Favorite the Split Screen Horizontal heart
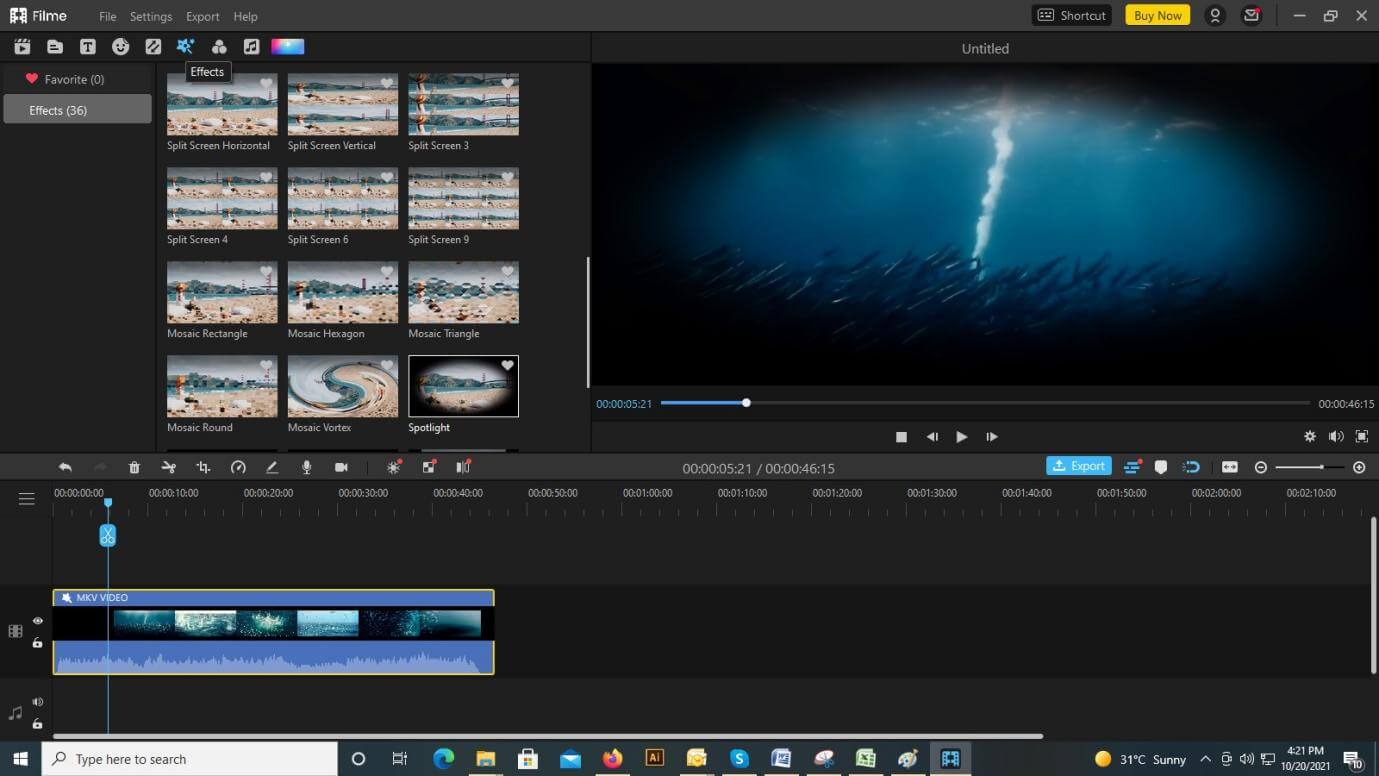1379x776 pixels. pos(266,84)
